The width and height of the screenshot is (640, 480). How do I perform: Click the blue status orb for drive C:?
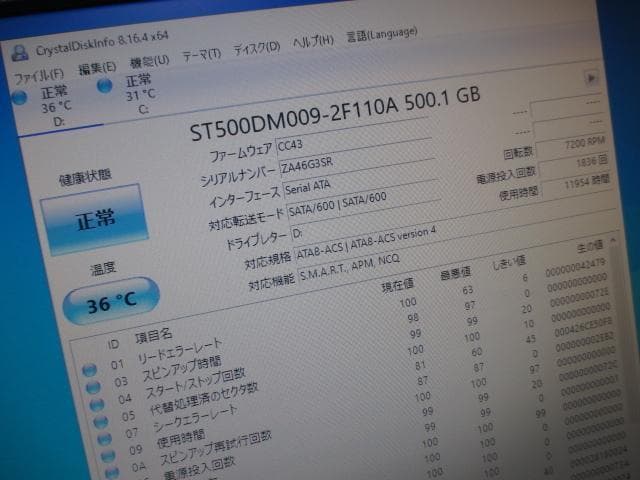click(x=104, y=86)
